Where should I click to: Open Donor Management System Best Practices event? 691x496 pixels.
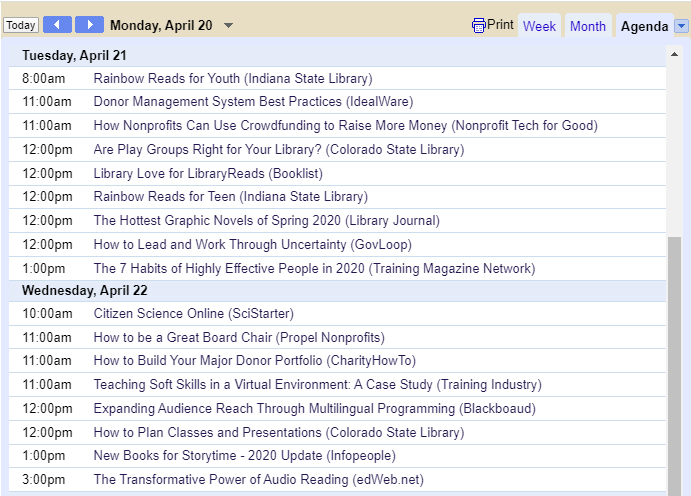click(253, 102)
